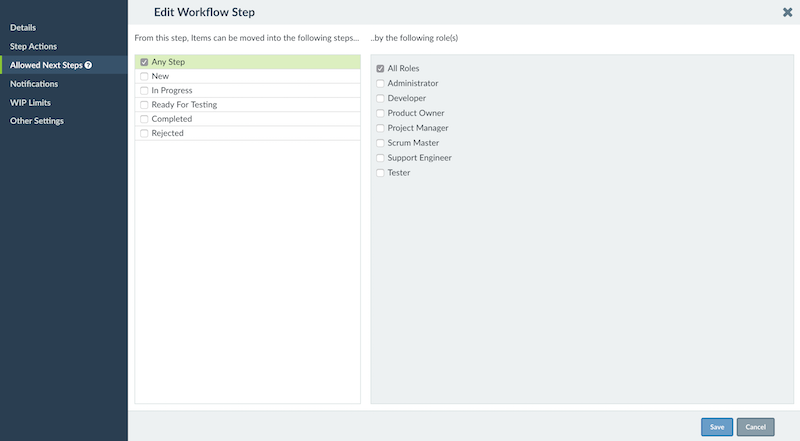Click the 'Product Owner' role label
This screenshot has width=800, height=441.
[416, 113]
